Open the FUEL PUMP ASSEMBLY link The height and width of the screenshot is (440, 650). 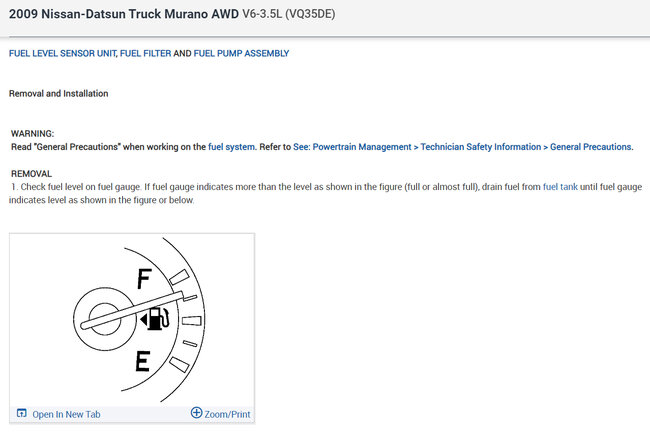[241, 53]
